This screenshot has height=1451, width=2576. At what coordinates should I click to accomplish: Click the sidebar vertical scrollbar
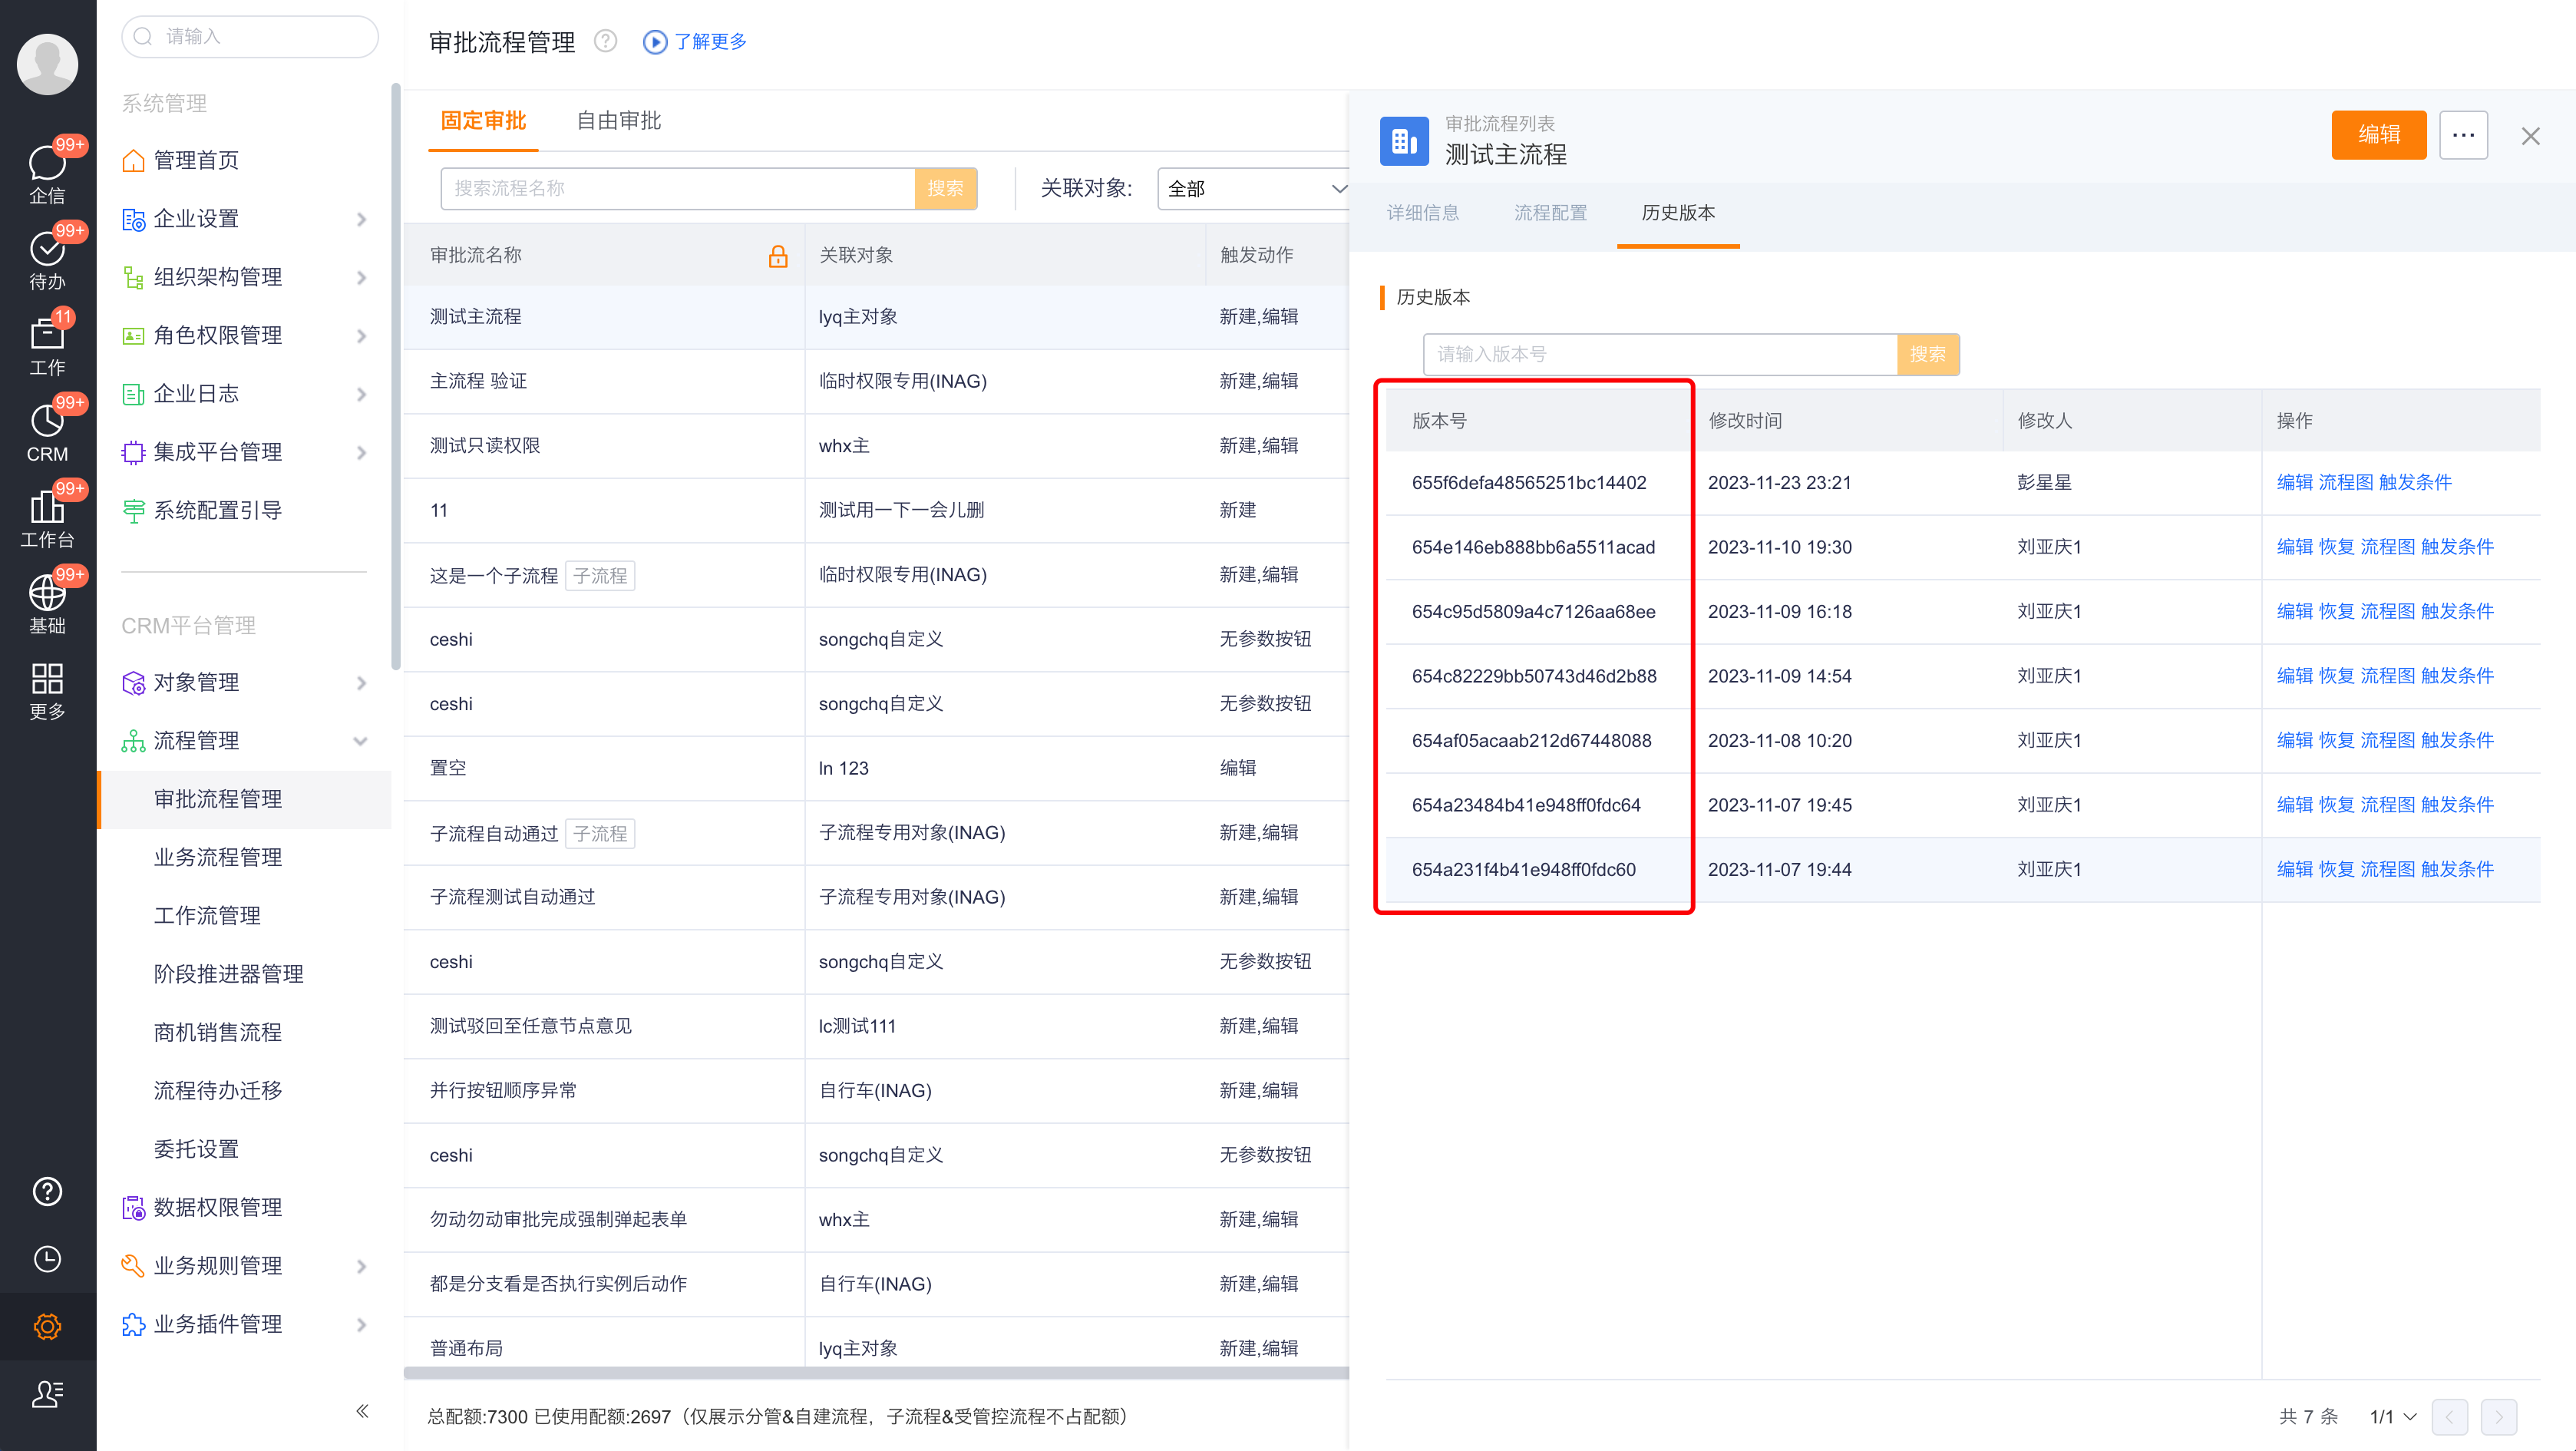[x=396, y=377]
